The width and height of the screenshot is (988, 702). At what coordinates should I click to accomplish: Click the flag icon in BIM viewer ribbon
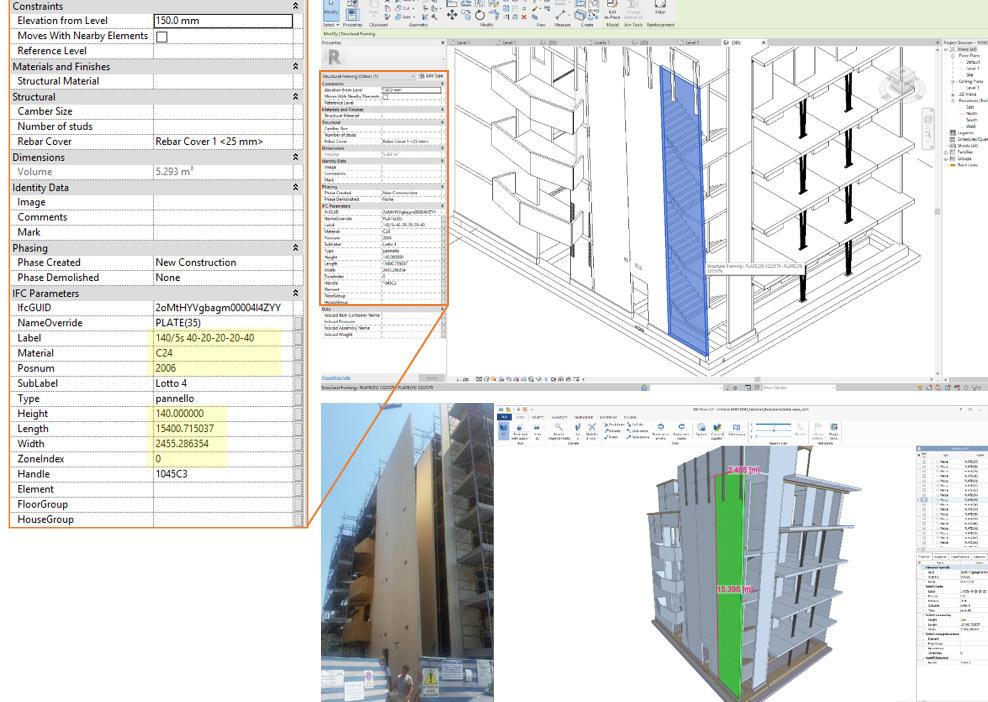click(x=819, y=427)
